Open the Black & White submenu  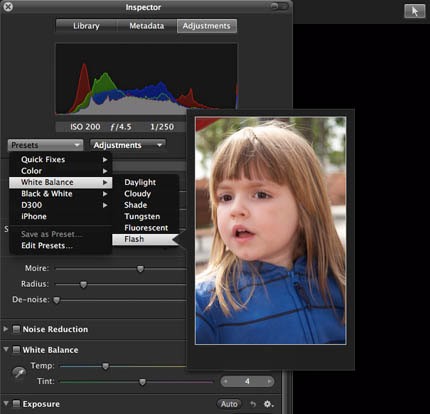coord(60,194)
